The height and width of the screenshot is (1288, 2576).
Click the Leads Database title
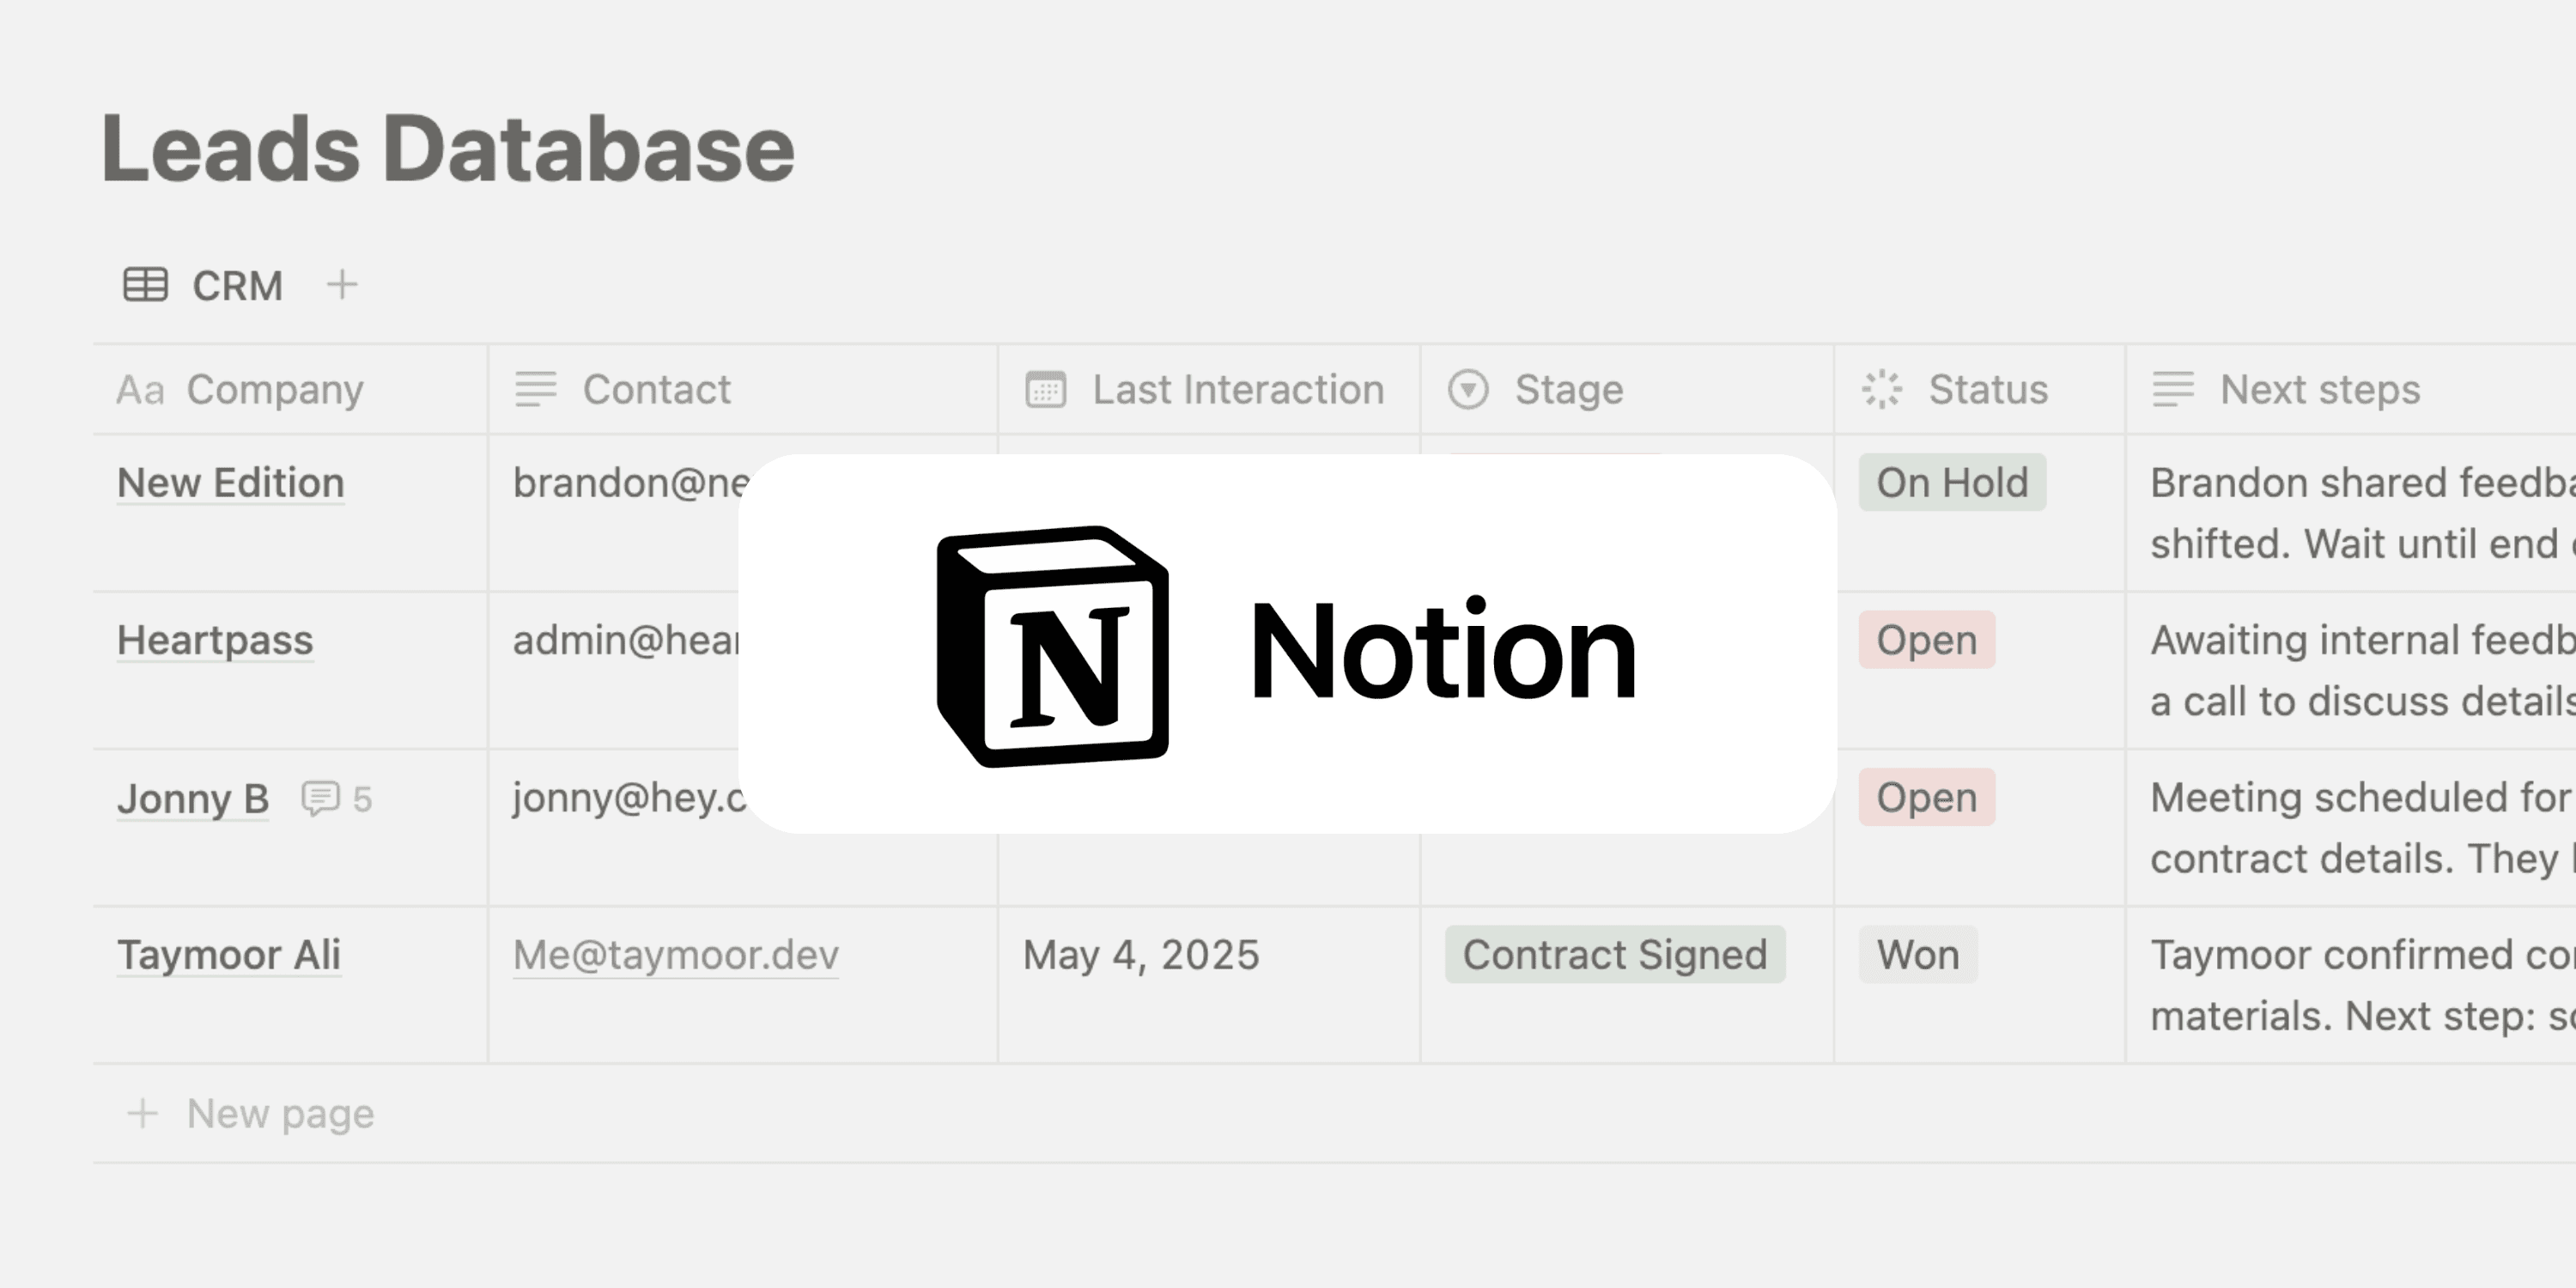448,148
